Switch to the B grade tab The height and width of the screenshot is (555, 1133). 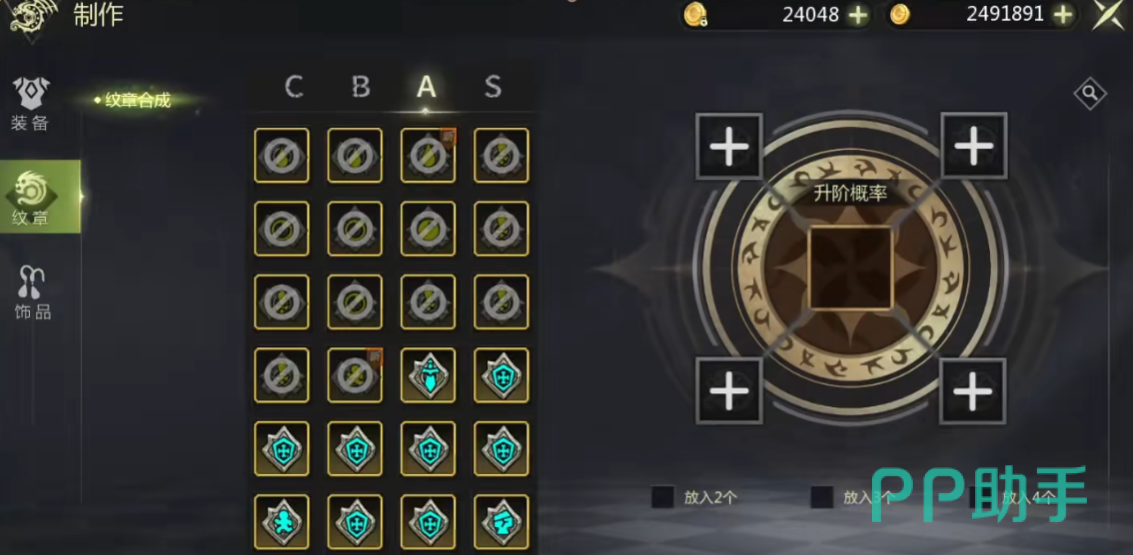tap(361, 87)
